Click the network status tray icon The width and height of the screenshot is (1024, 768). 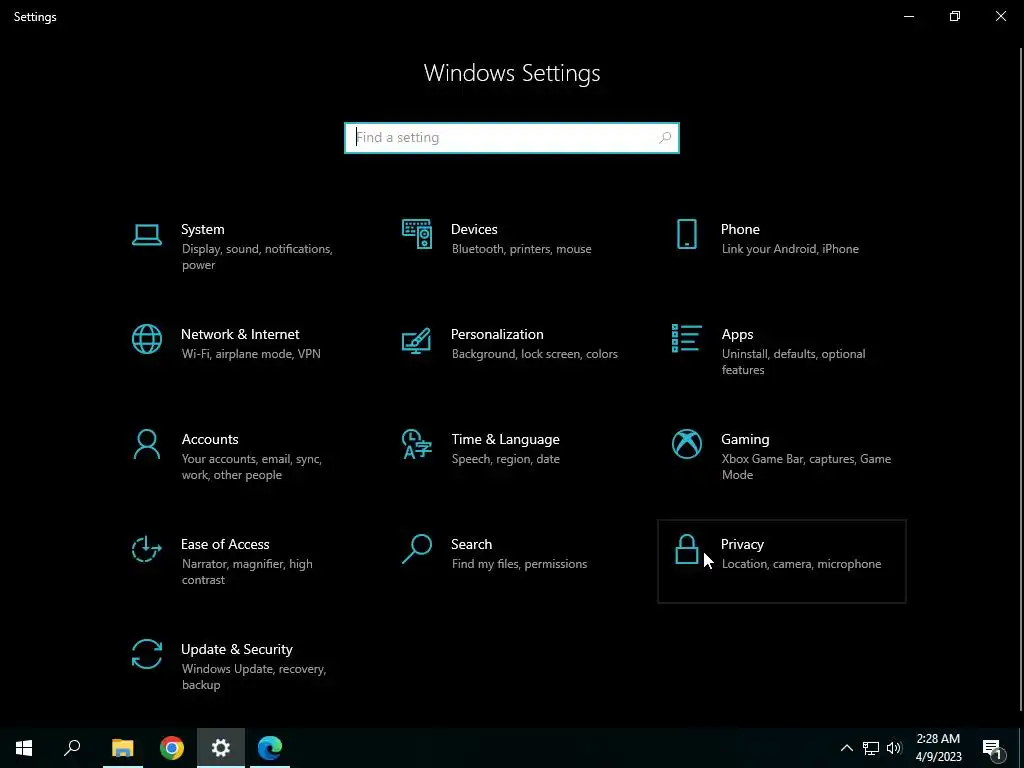pyautogui.click(x=871, y=748)
